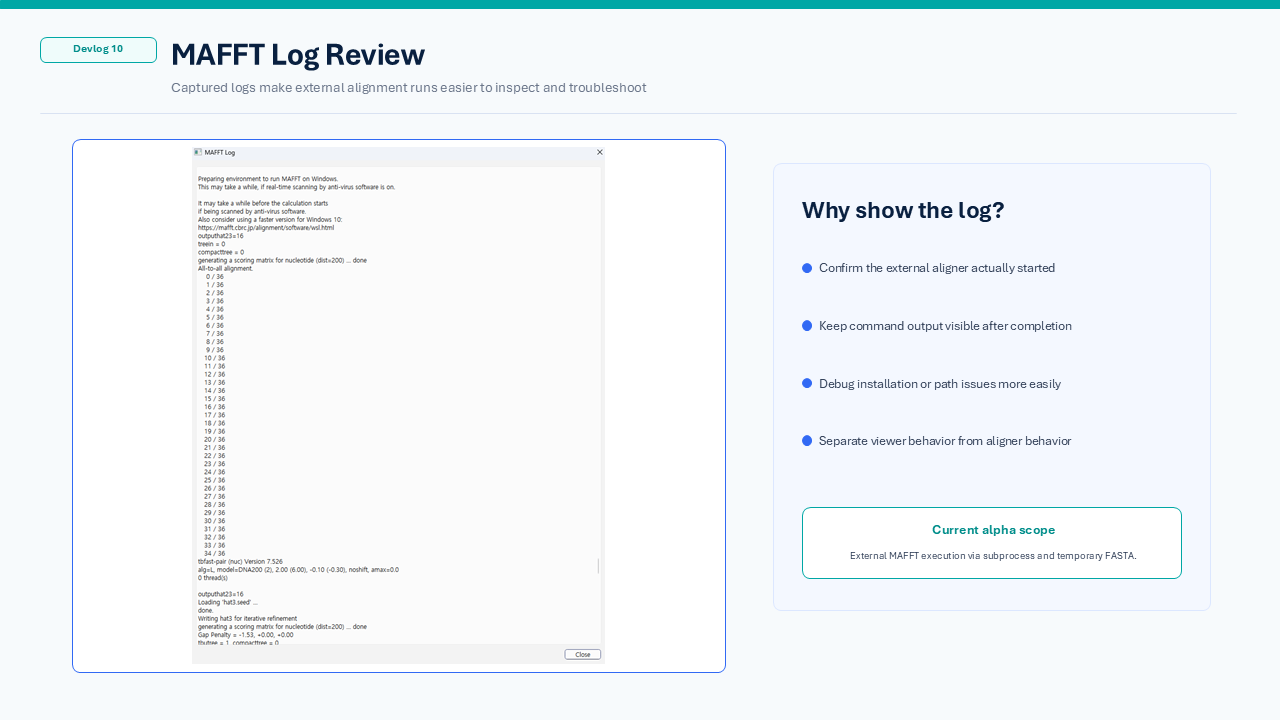Click the MAFFT Log window app icon

198,152
